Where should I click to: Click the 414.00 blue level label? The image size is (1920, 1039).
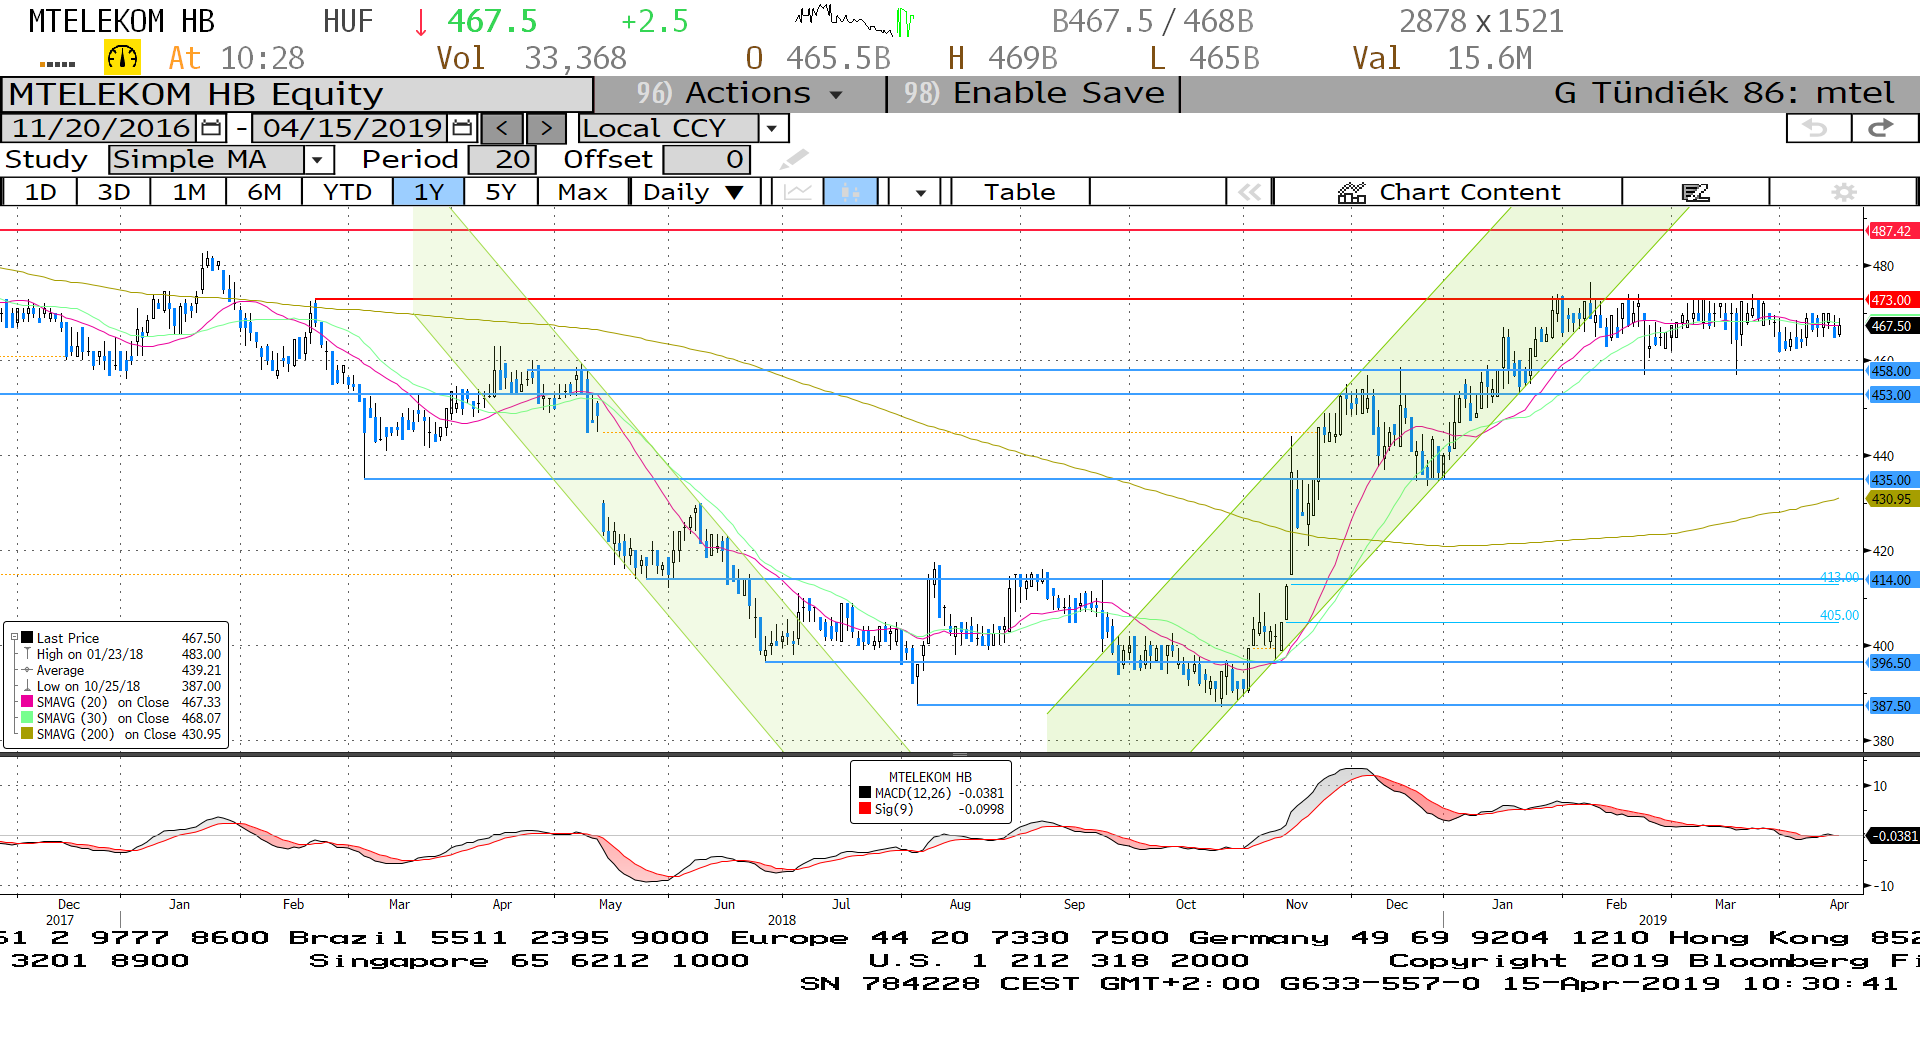[x=1891, y=580]
